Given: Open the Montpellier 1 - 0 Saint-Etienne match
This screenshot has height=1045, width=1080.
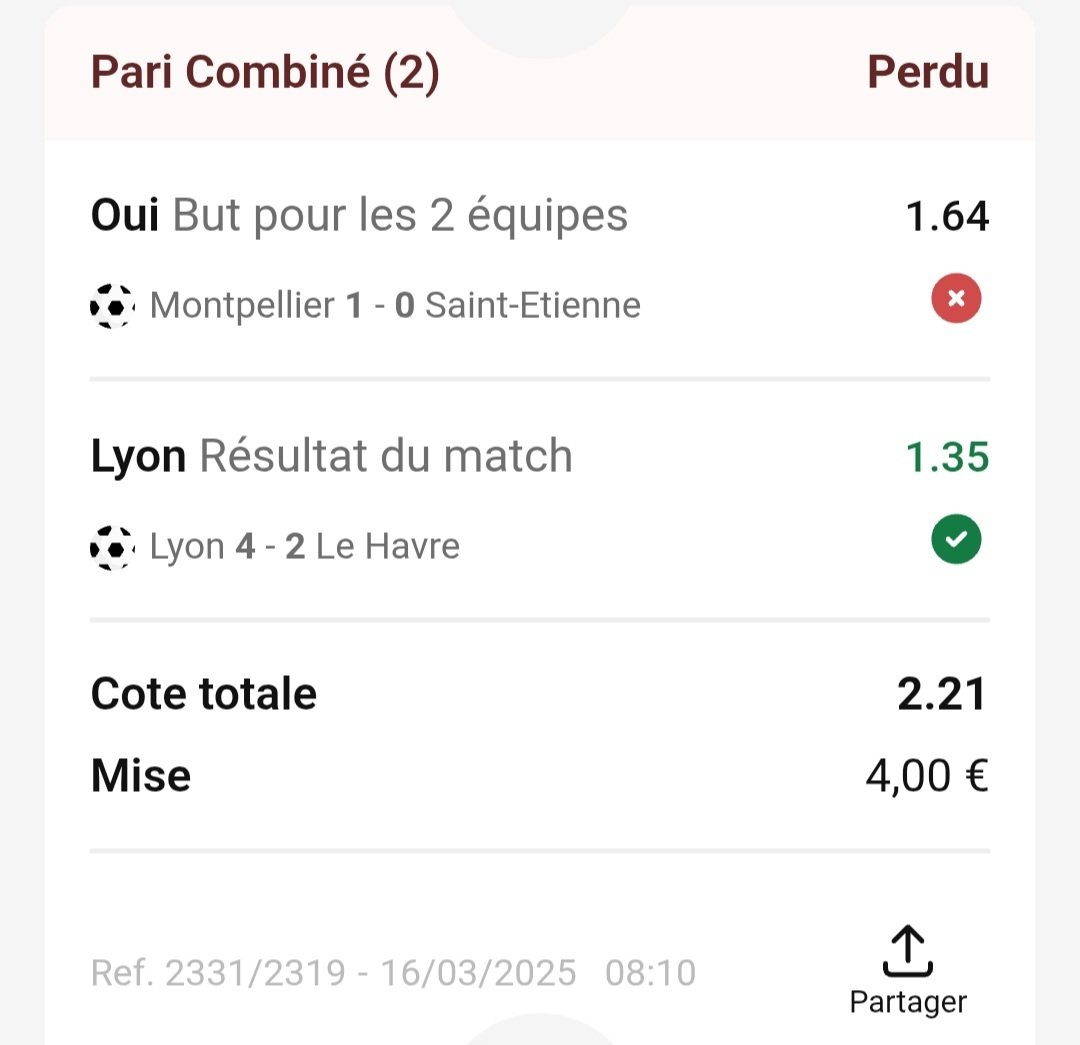Looking at the screenshot, I should pyautogui.click(x=395, y=305).
